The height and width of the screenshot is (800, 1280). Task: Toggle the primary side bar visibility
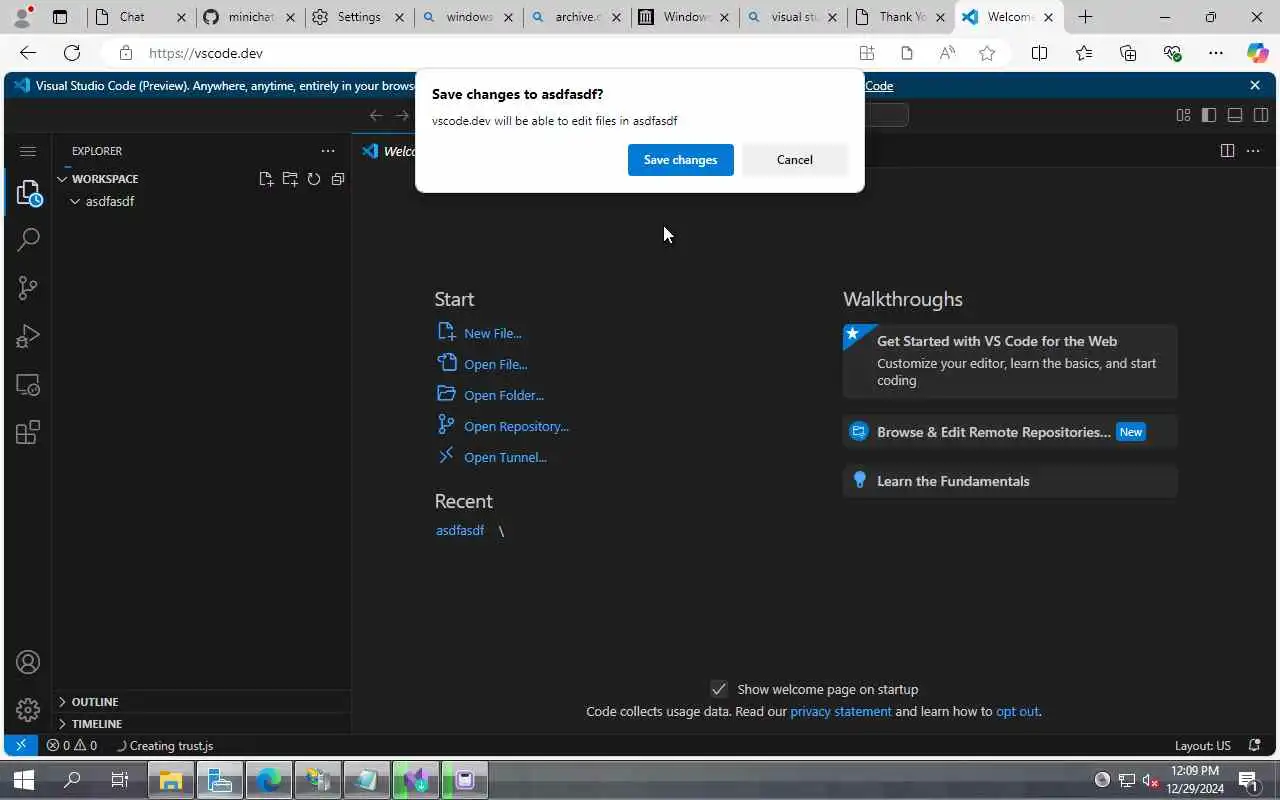[1209, 115]
